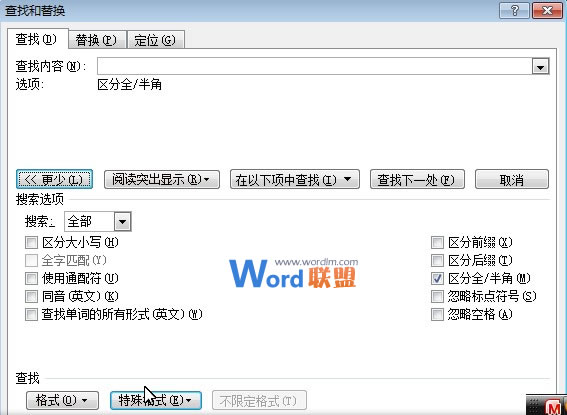Enable 查找单词的所有形式(英文) checkbox
Screen dimensions: 567x415
pos(31,314)
